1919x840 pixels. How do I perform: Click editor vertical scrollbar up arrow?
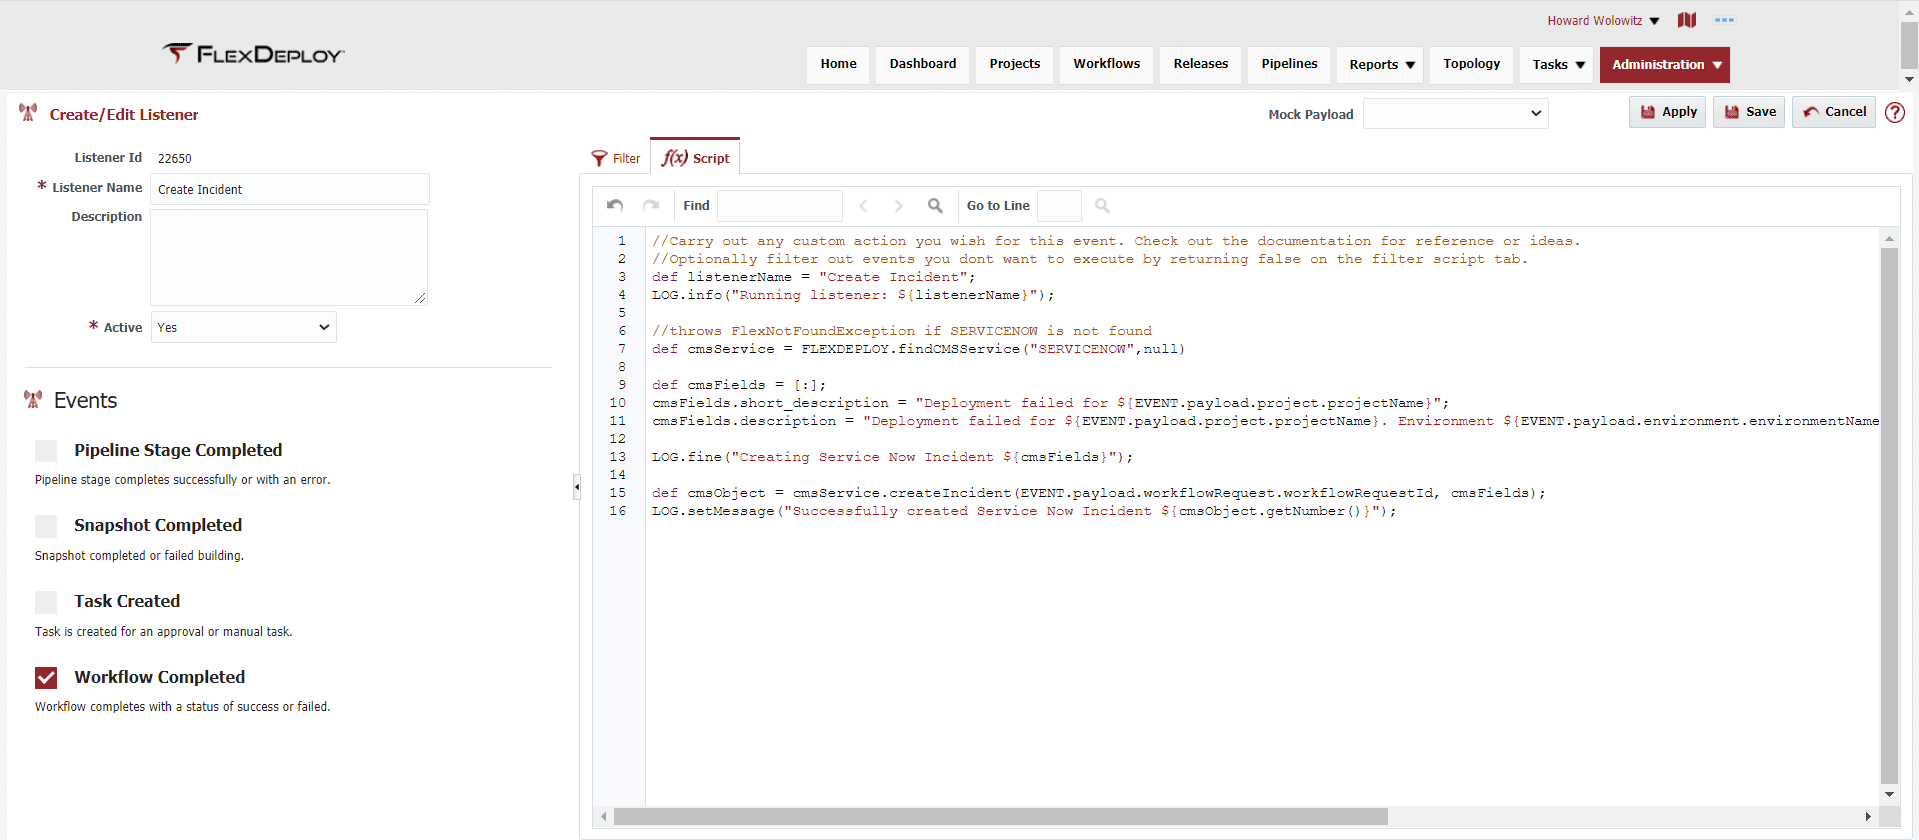[1889, 238]
